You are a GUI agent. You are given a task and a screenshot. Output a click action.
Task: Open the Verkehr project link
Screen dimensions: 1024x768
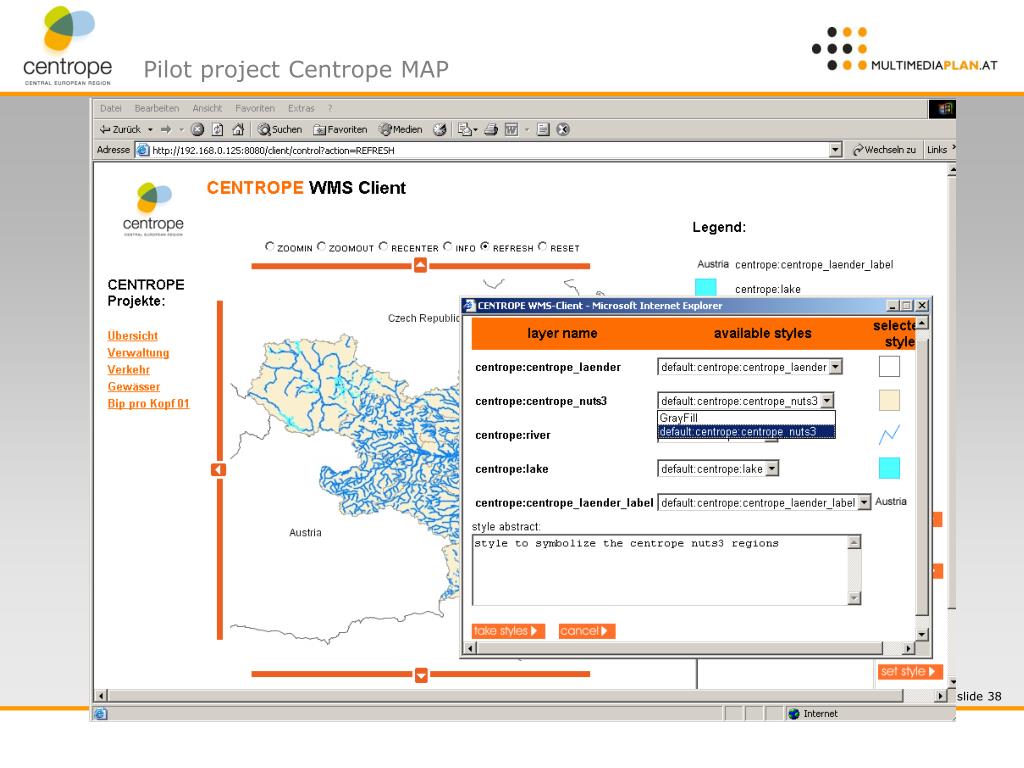coord(129,370)
